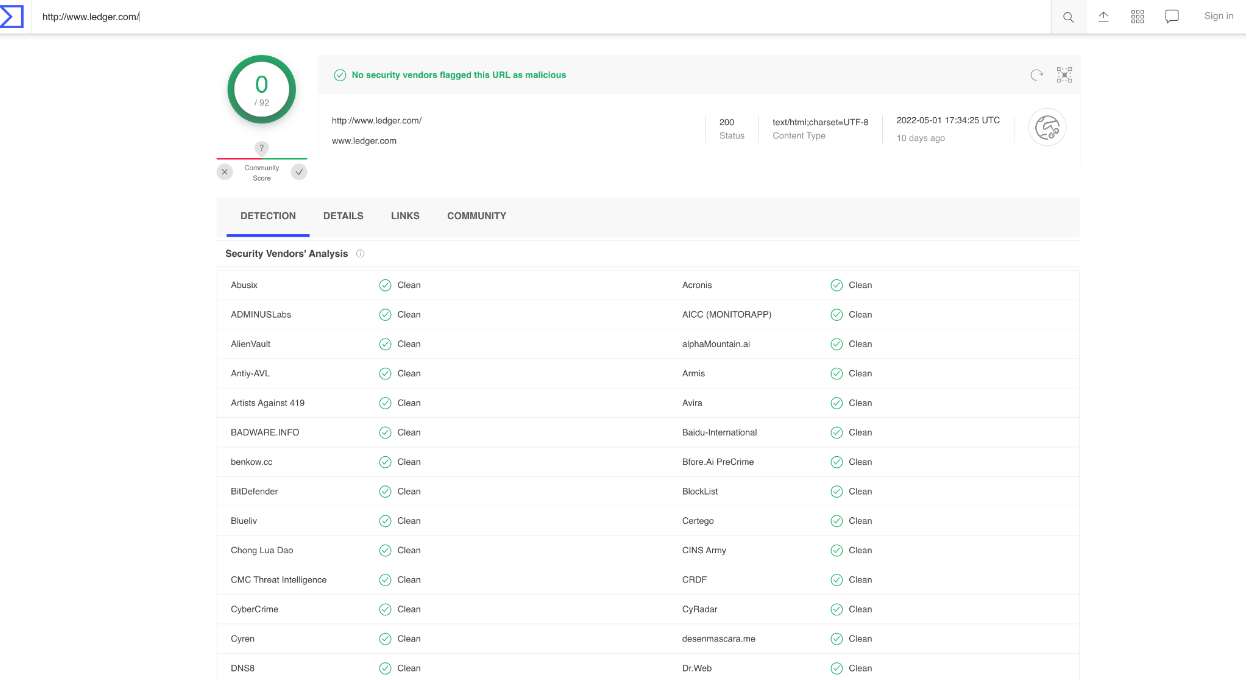
Task: Open the COMMUNITY tab
Action: tap(477, 216)
